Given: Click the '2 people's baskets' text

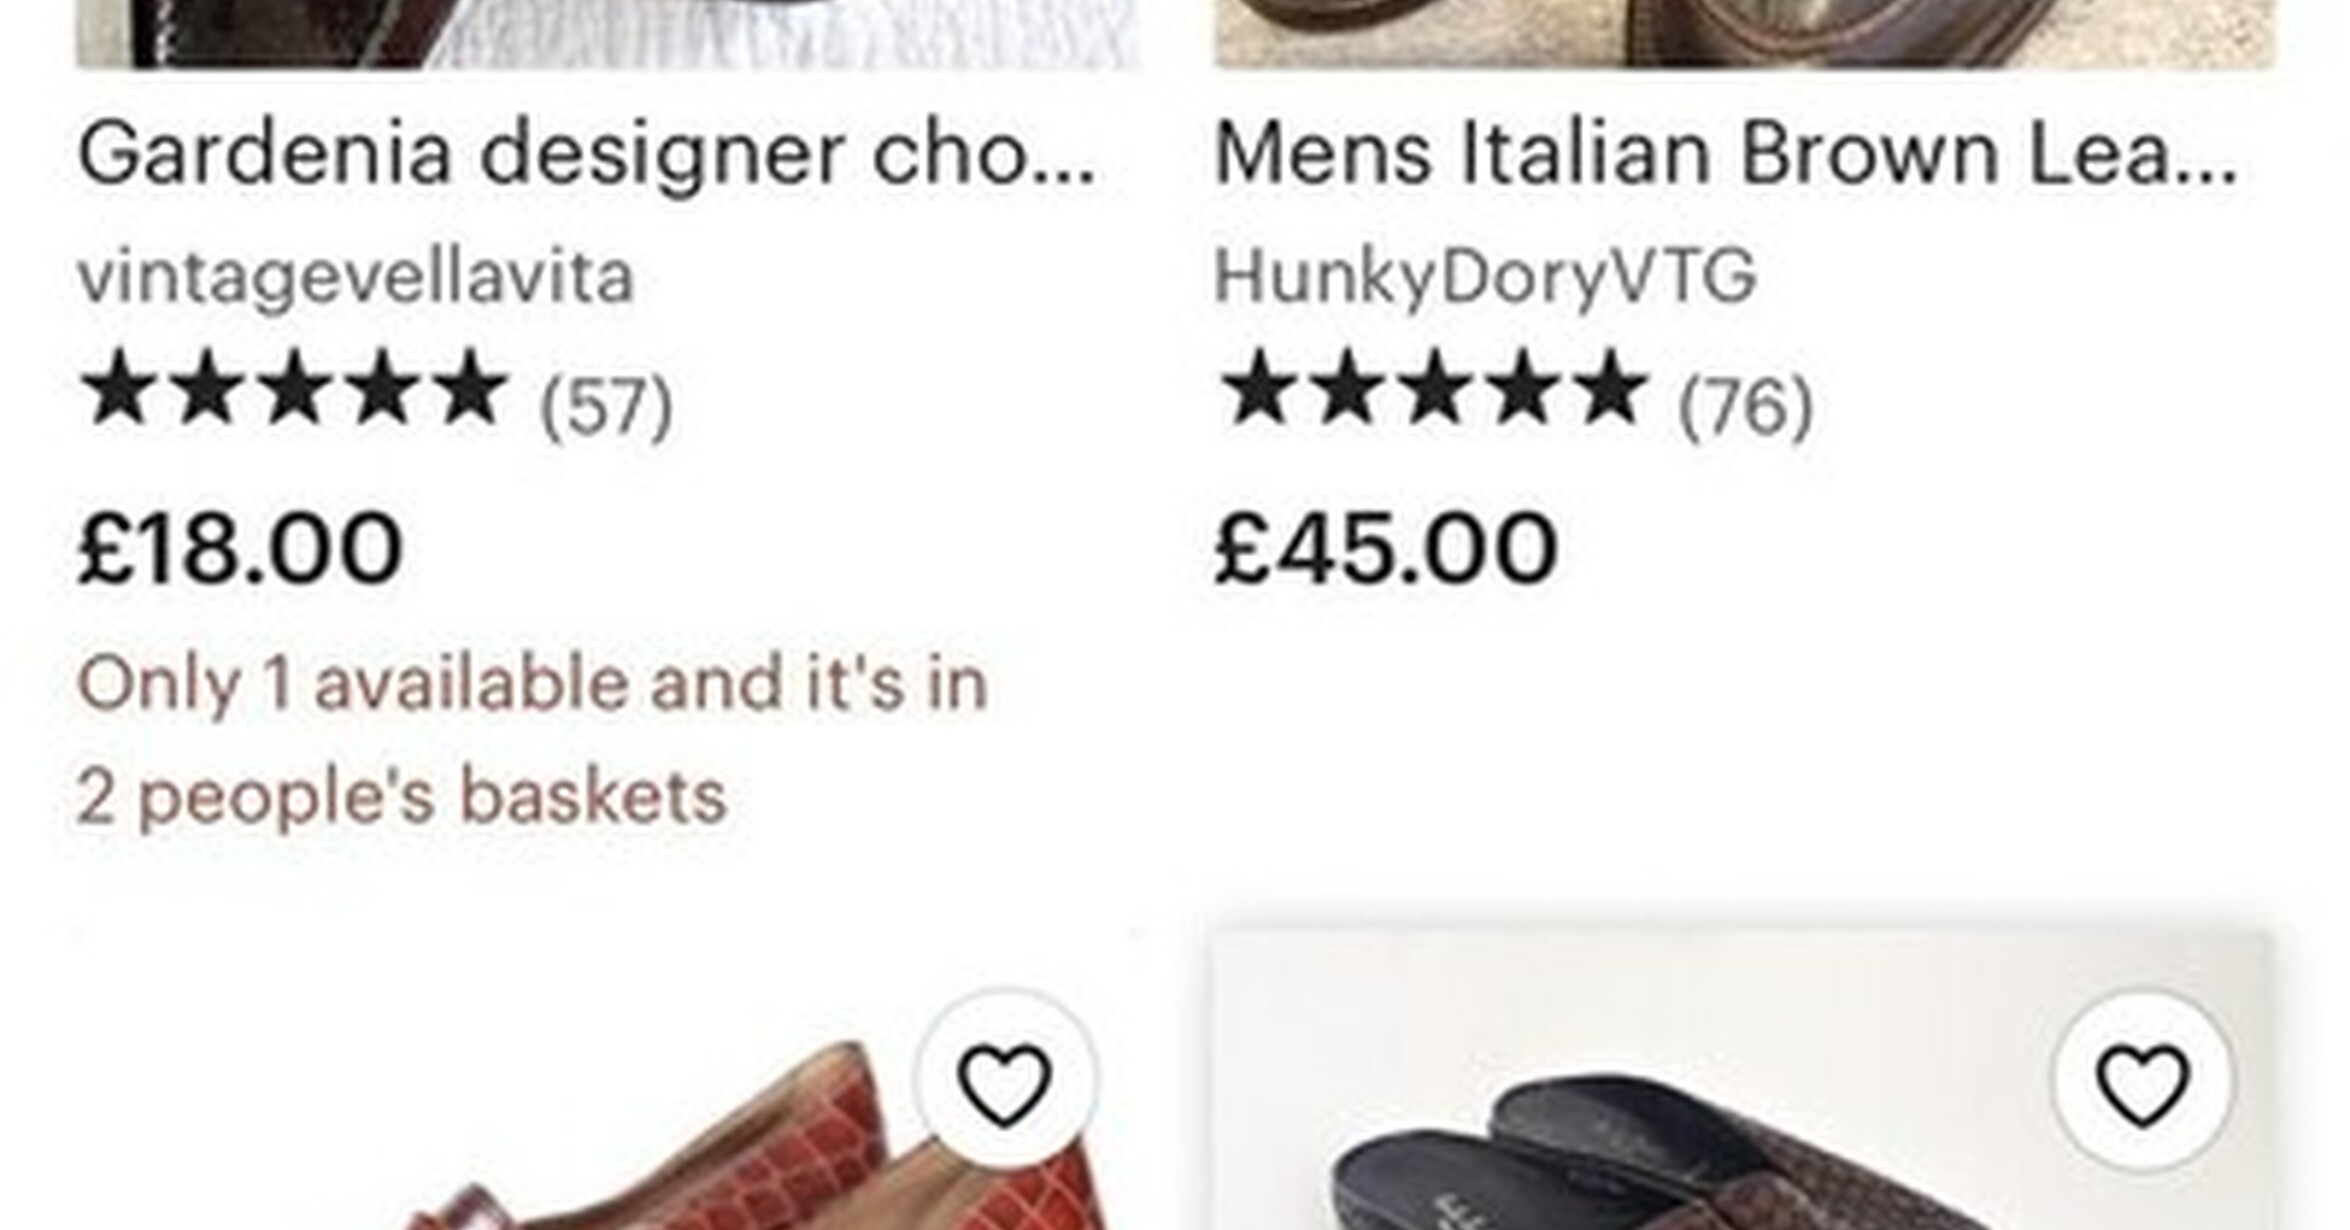Looking at the screenshot, I should pyautogui.click(x=401, y=797).
